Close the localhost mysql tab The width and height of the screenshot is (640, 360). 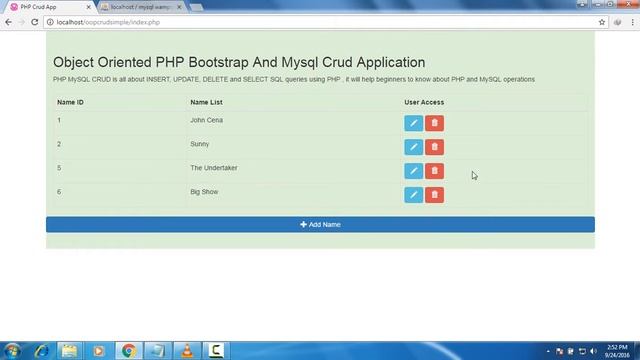tap(179, 7)
